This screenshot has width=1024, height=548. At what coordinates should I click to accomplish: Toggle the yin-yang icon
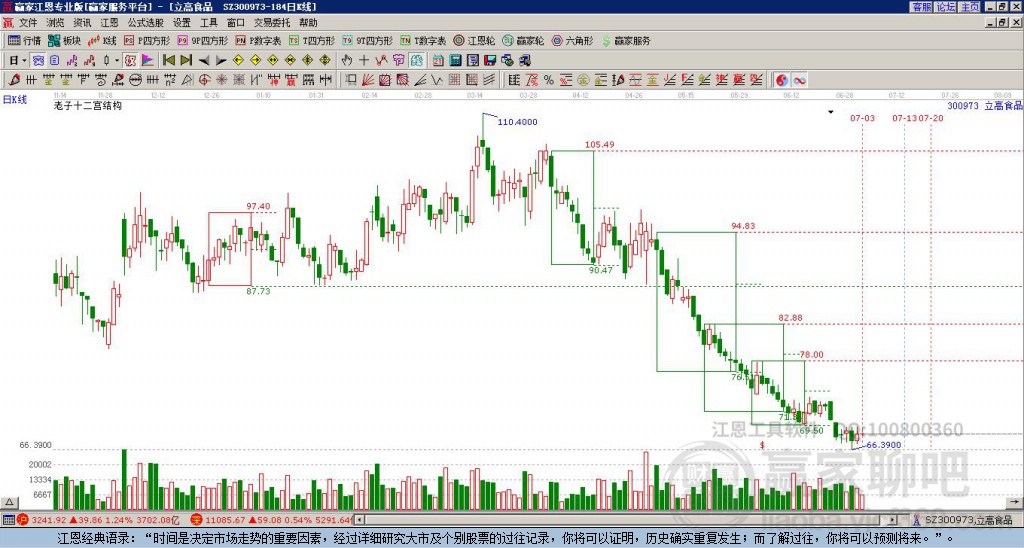(782, 80)
